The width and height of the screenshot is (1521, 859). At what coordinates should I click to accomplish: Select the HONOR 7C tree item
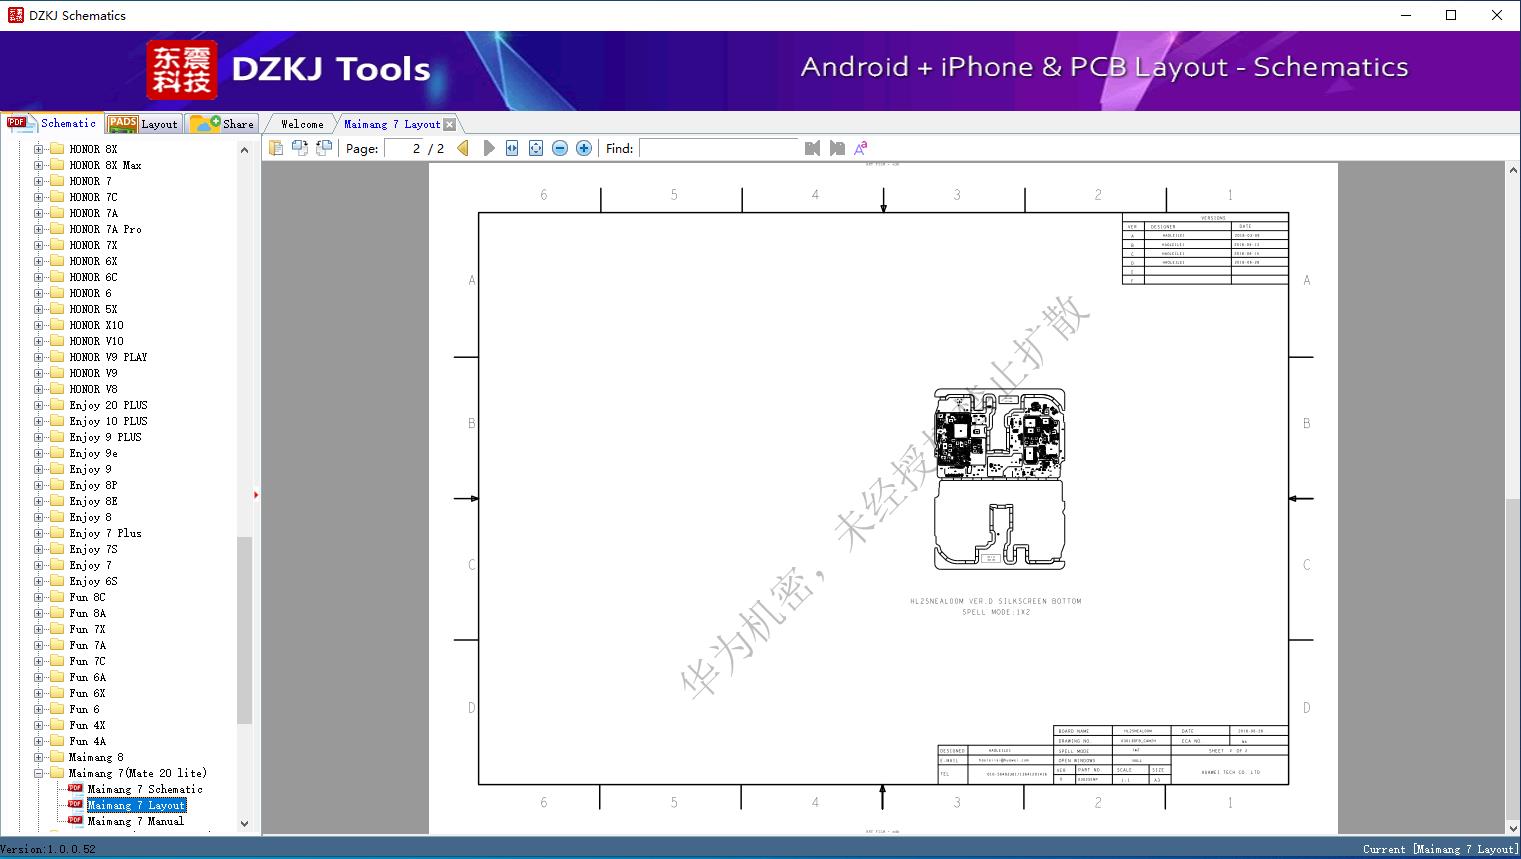(x=93, y=197)
